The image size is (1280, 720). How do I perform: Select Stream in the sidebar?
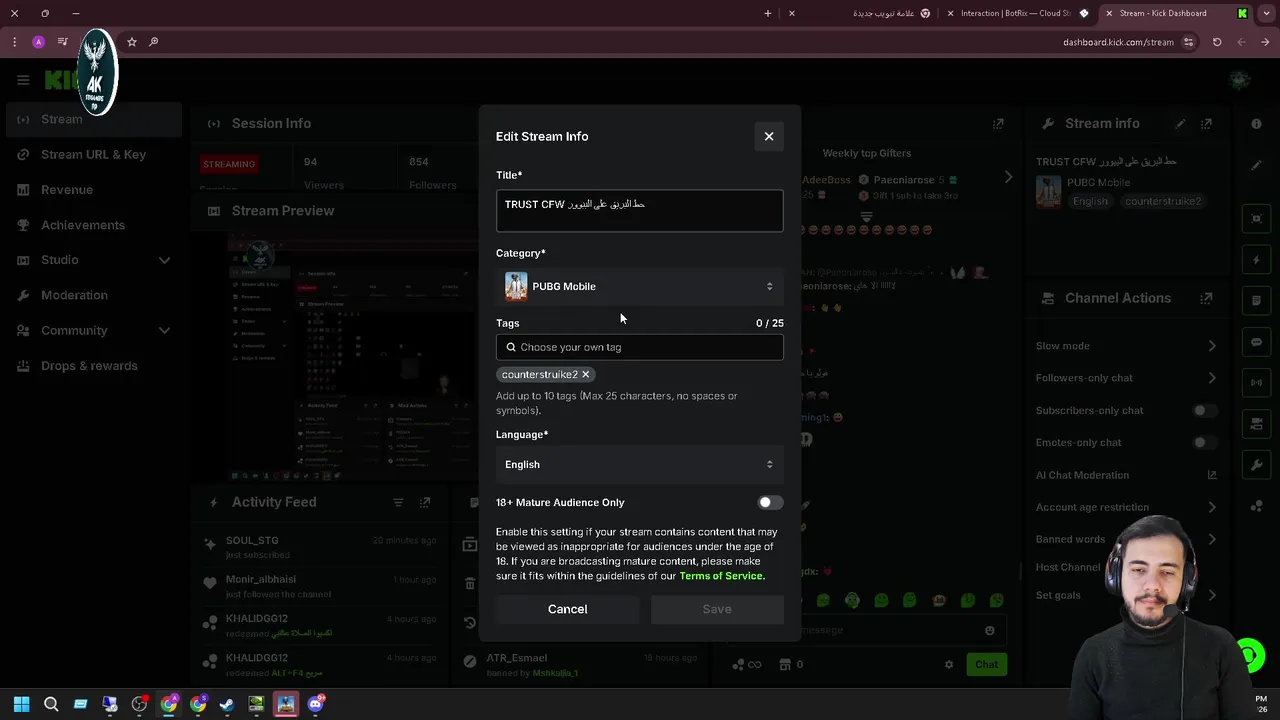coord(92,119)
